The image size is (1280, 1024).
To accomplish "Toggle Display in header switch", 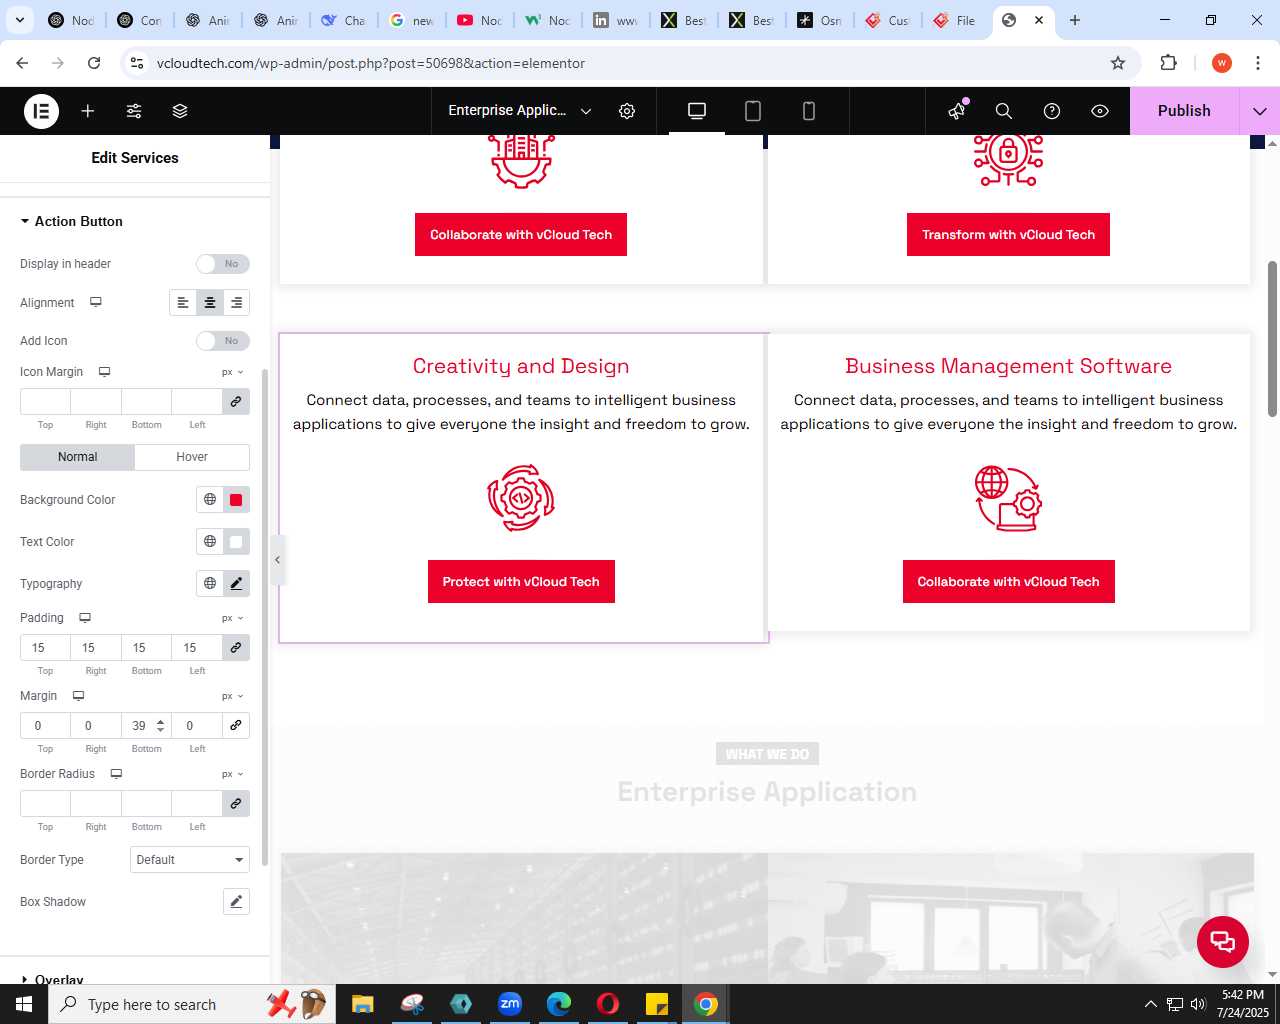I will coord(223,264).
